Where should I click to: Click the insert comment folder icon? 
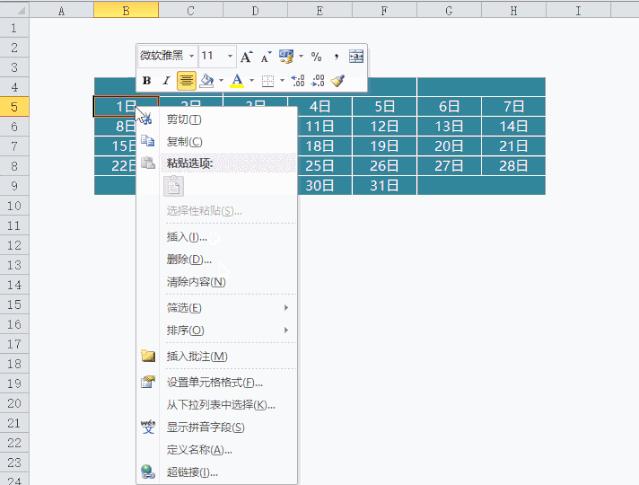148,356
